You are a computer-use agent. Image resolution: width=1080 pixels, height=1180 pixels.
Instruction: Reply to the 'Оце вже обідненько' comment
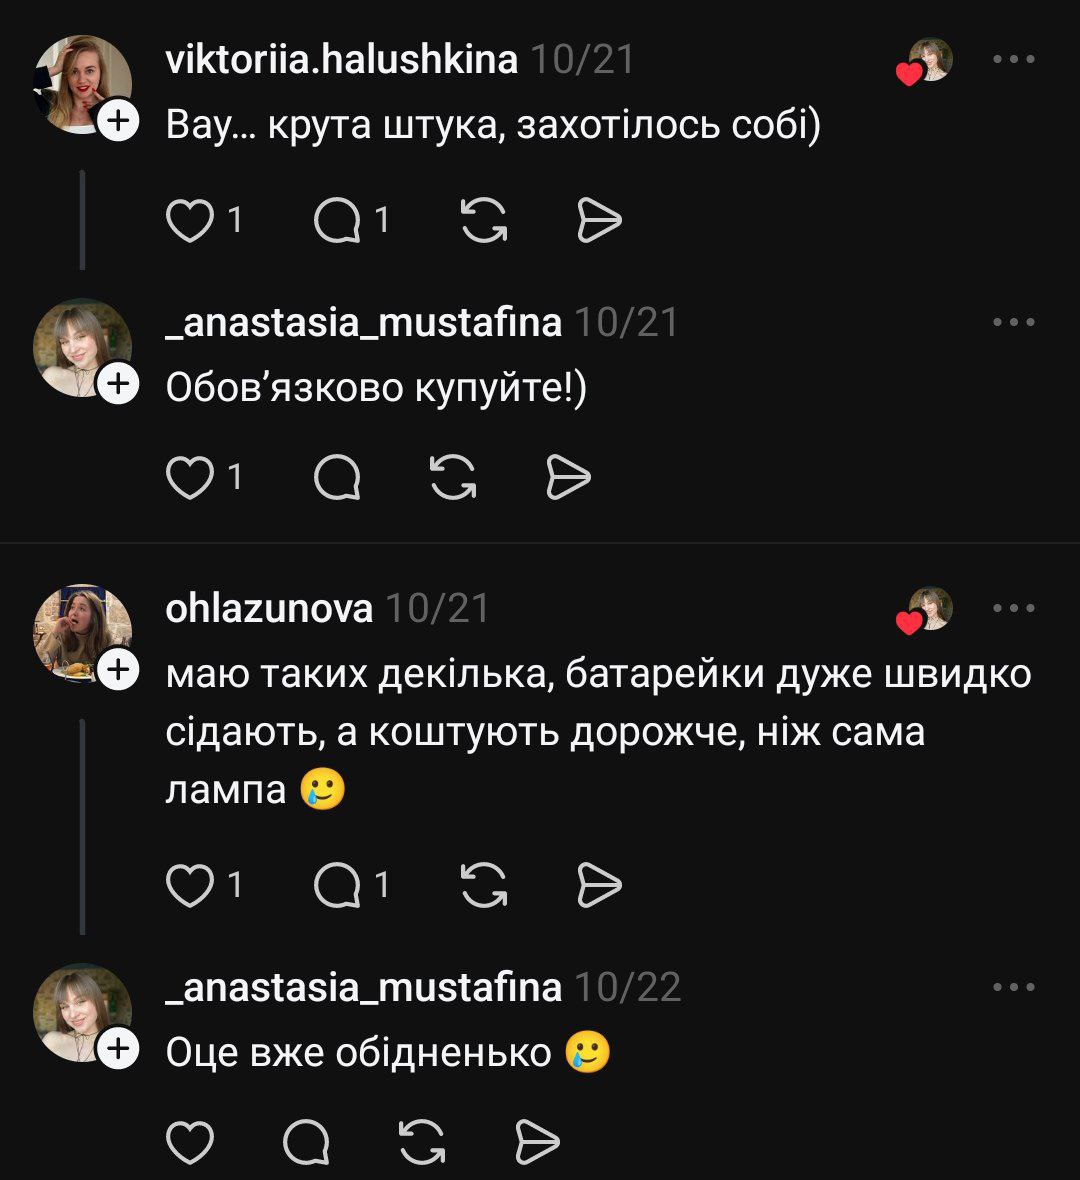305,1142
